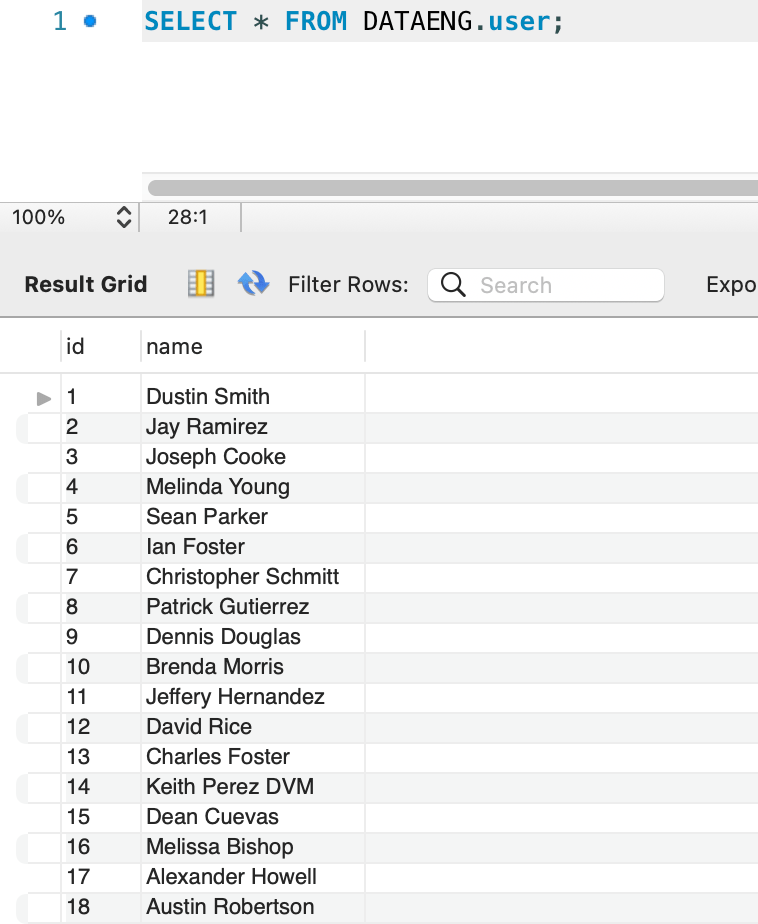Select the Dustin Smith name cell
The image size is (758, 924).
pyautogui.click(x=208, y=397)
